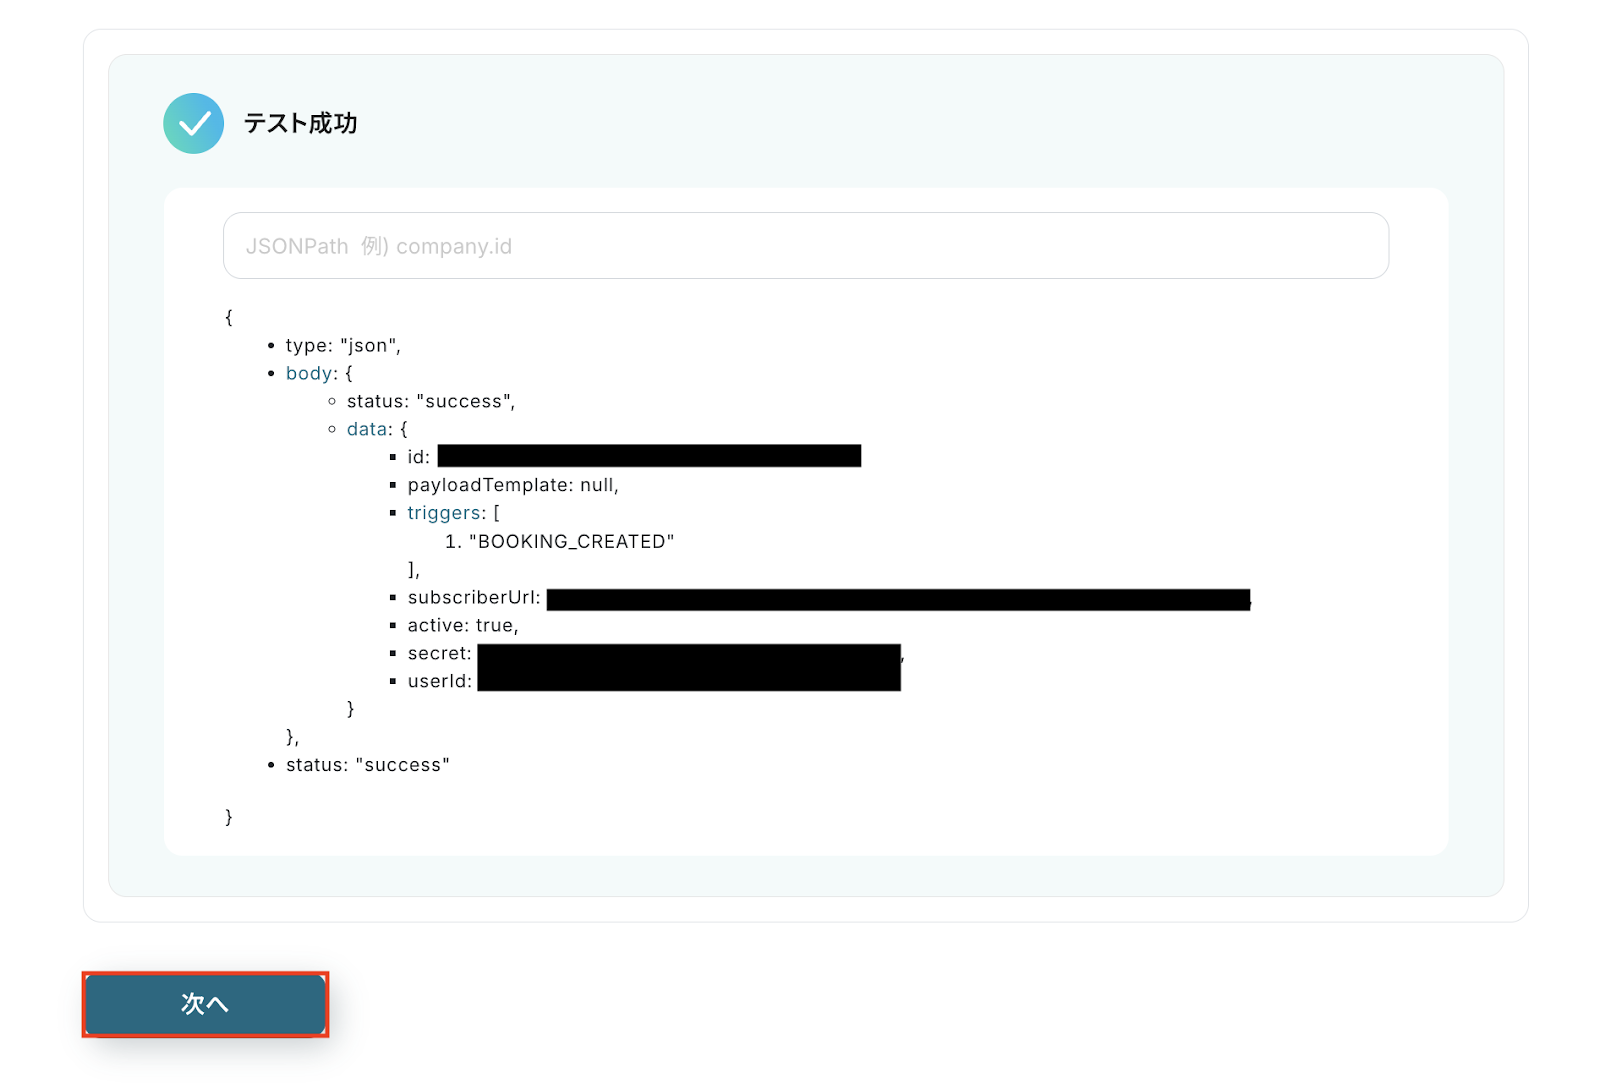The image size is (1600, 1084).
Task: Select the userId key label
Action: [x=439, y=681]
